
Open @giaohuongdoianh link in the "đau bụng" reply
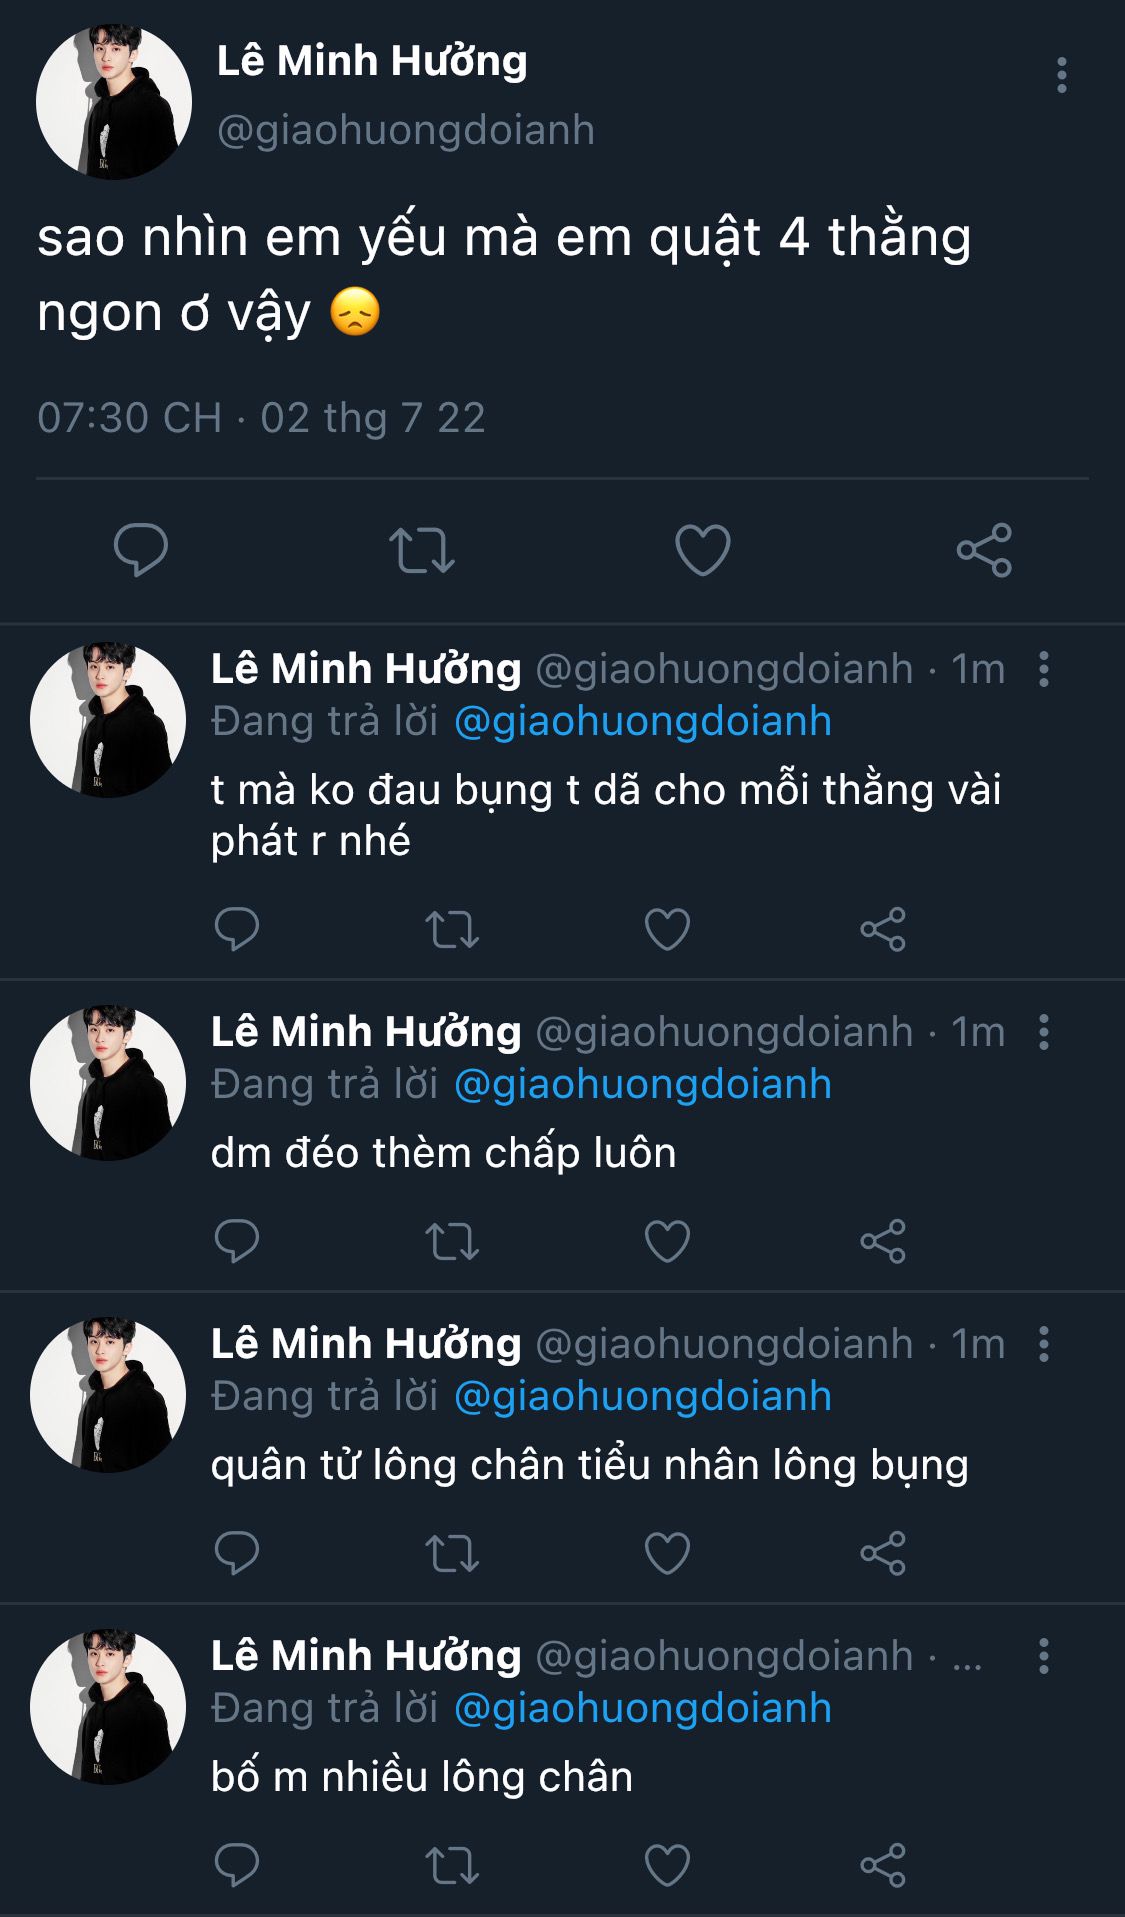642,721
